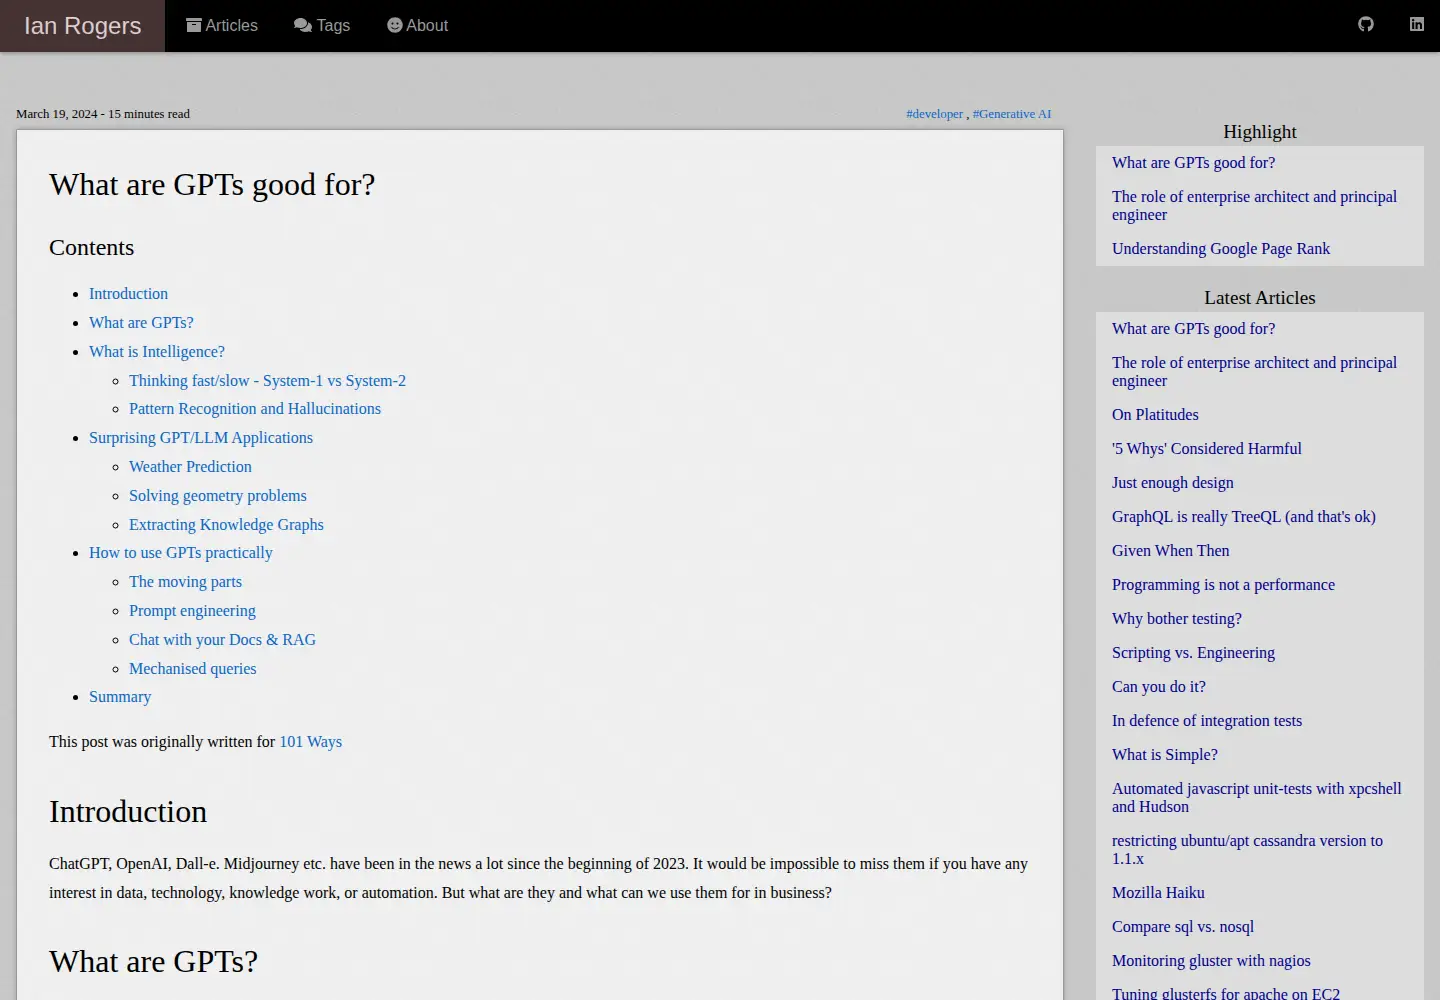
Task: Jump to Summary in contents
Action: click(x=120, y=697)
